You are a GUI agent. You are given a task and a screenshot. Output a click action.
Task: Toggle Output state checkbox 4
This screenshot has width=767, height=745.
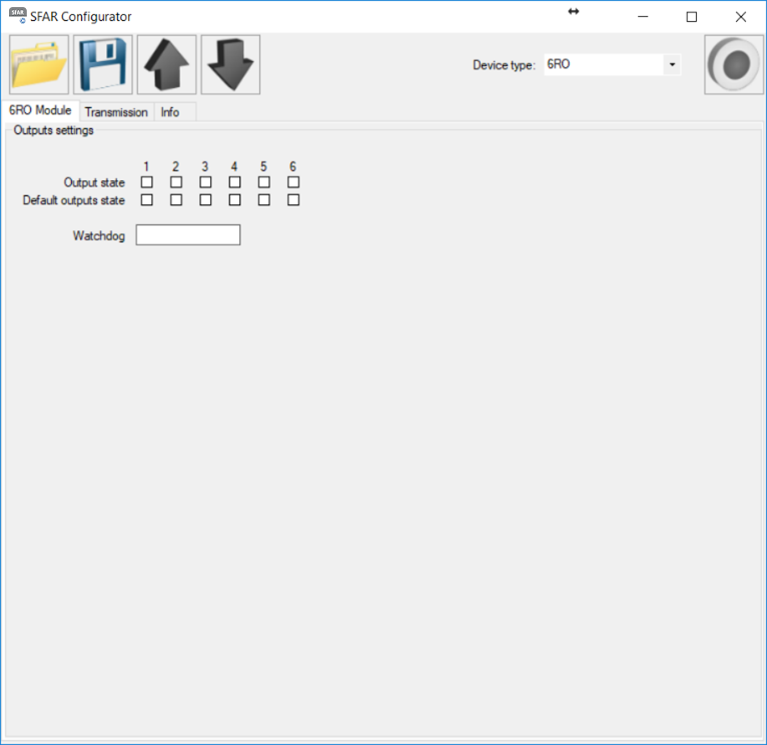click(235, 183)
